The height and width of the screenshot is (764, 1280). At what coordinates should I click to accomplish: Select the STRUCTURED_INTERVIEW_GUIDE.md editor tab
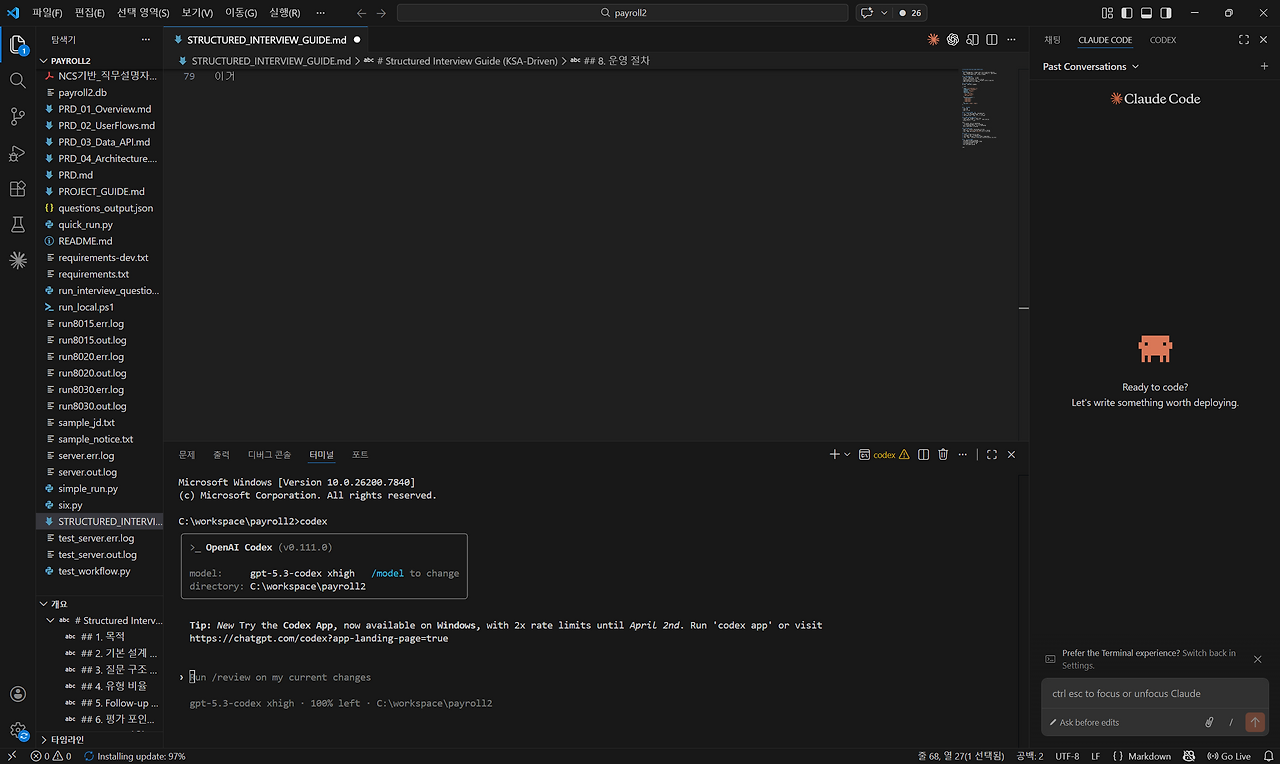click(267, 40)
